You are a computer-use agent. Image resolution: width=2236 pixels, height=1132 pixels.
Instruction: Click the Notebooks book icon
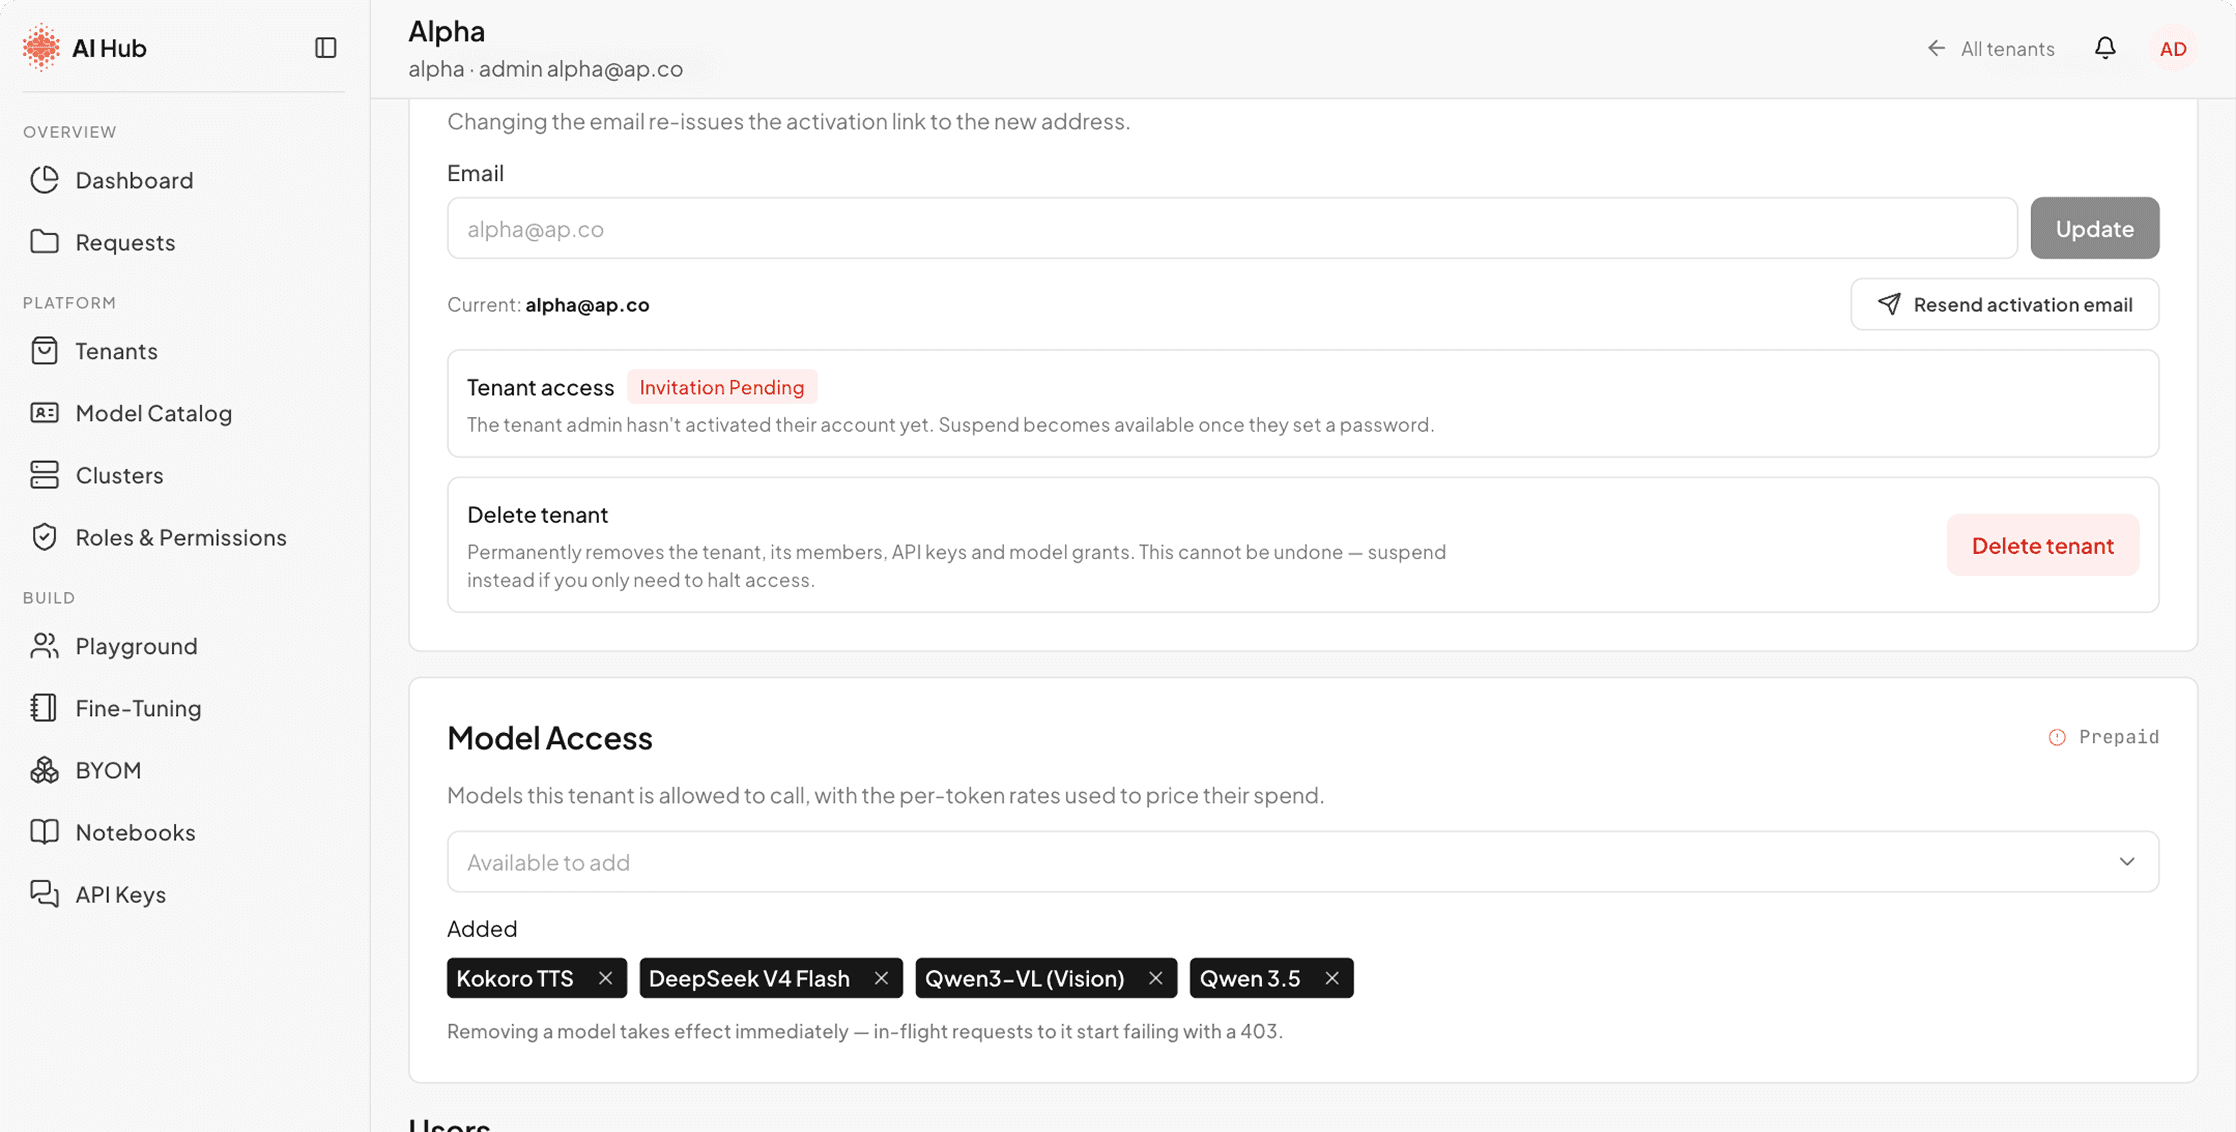44,832
